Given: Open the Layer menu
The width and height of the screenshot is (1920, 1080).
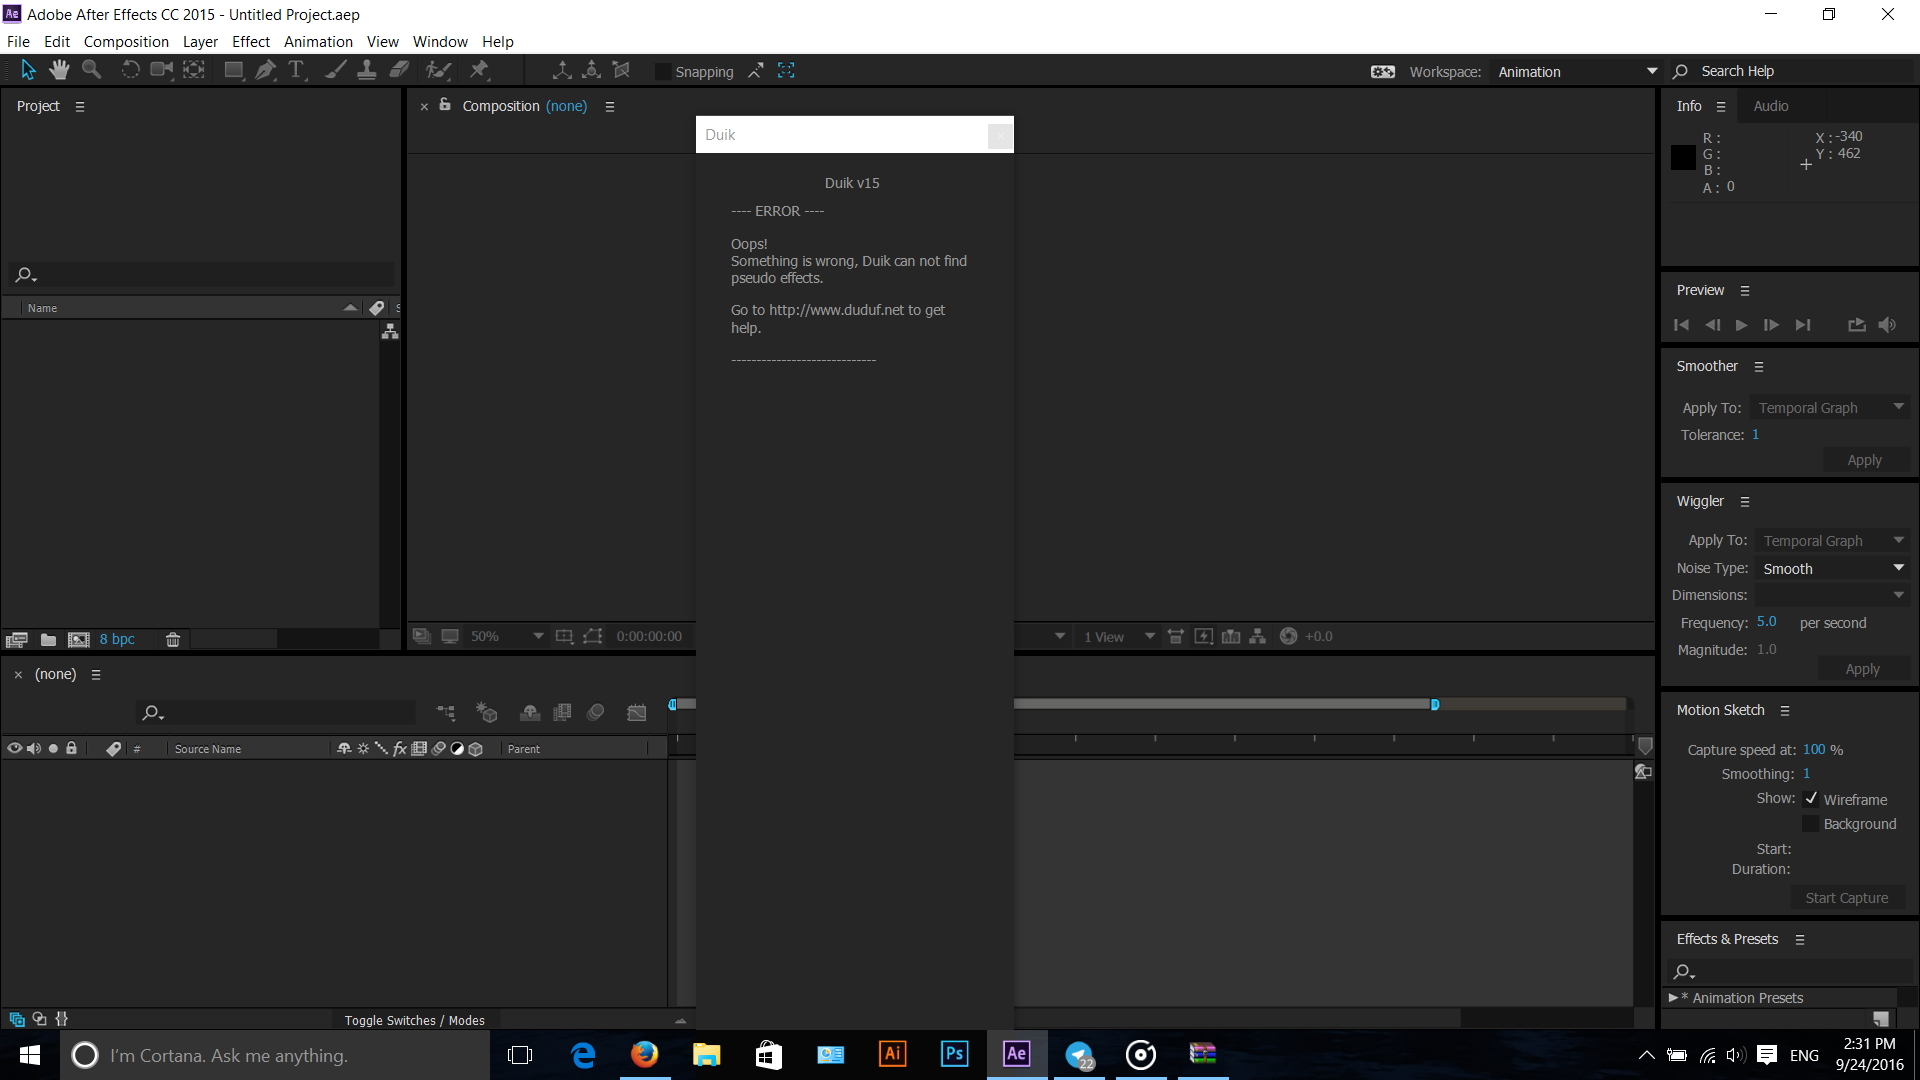Looking at the screenshot, I should coord(200,42).
